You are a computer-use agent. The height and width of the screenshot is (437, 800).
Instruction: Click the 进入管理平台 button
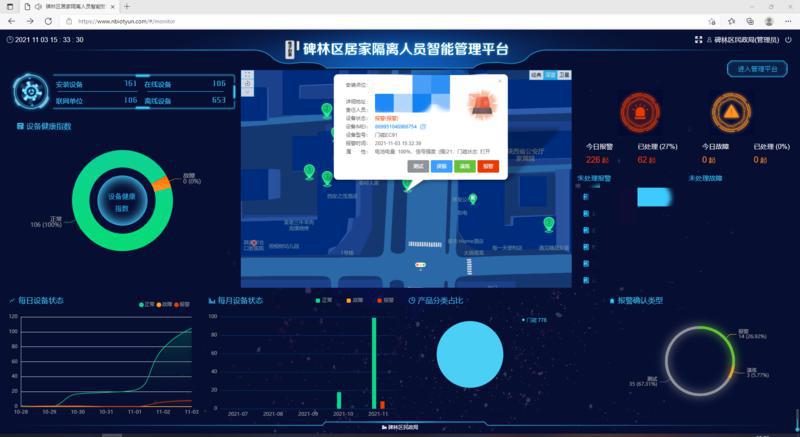click(756, 69)
